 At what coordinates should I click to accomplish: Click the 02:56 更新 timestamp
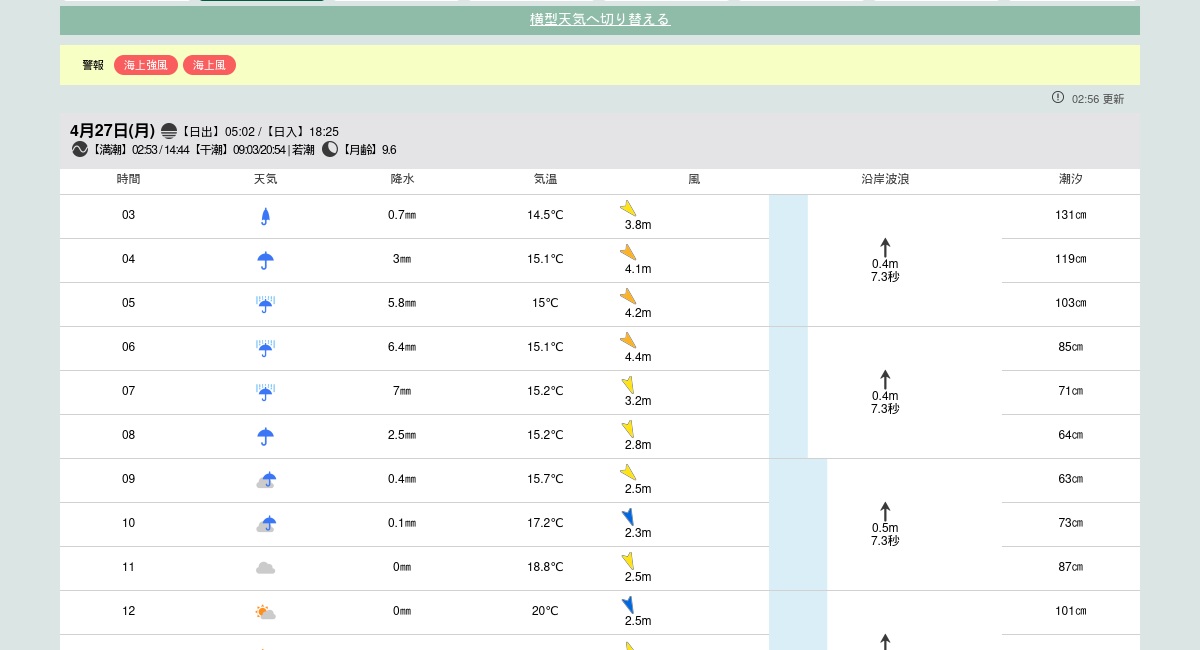point(1098,99)
